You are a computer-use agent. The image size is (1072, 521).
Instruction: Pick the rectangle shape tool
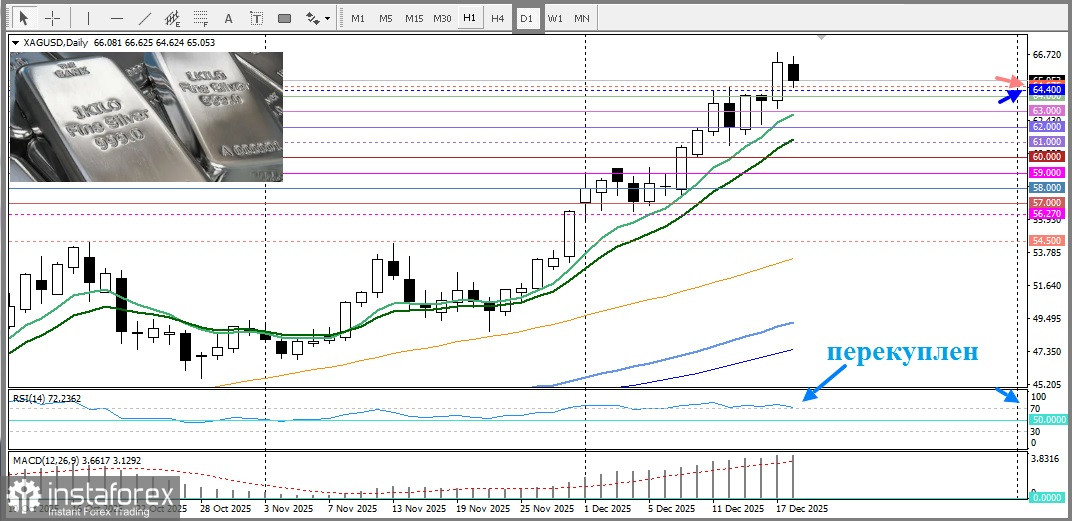coord(285,18)
